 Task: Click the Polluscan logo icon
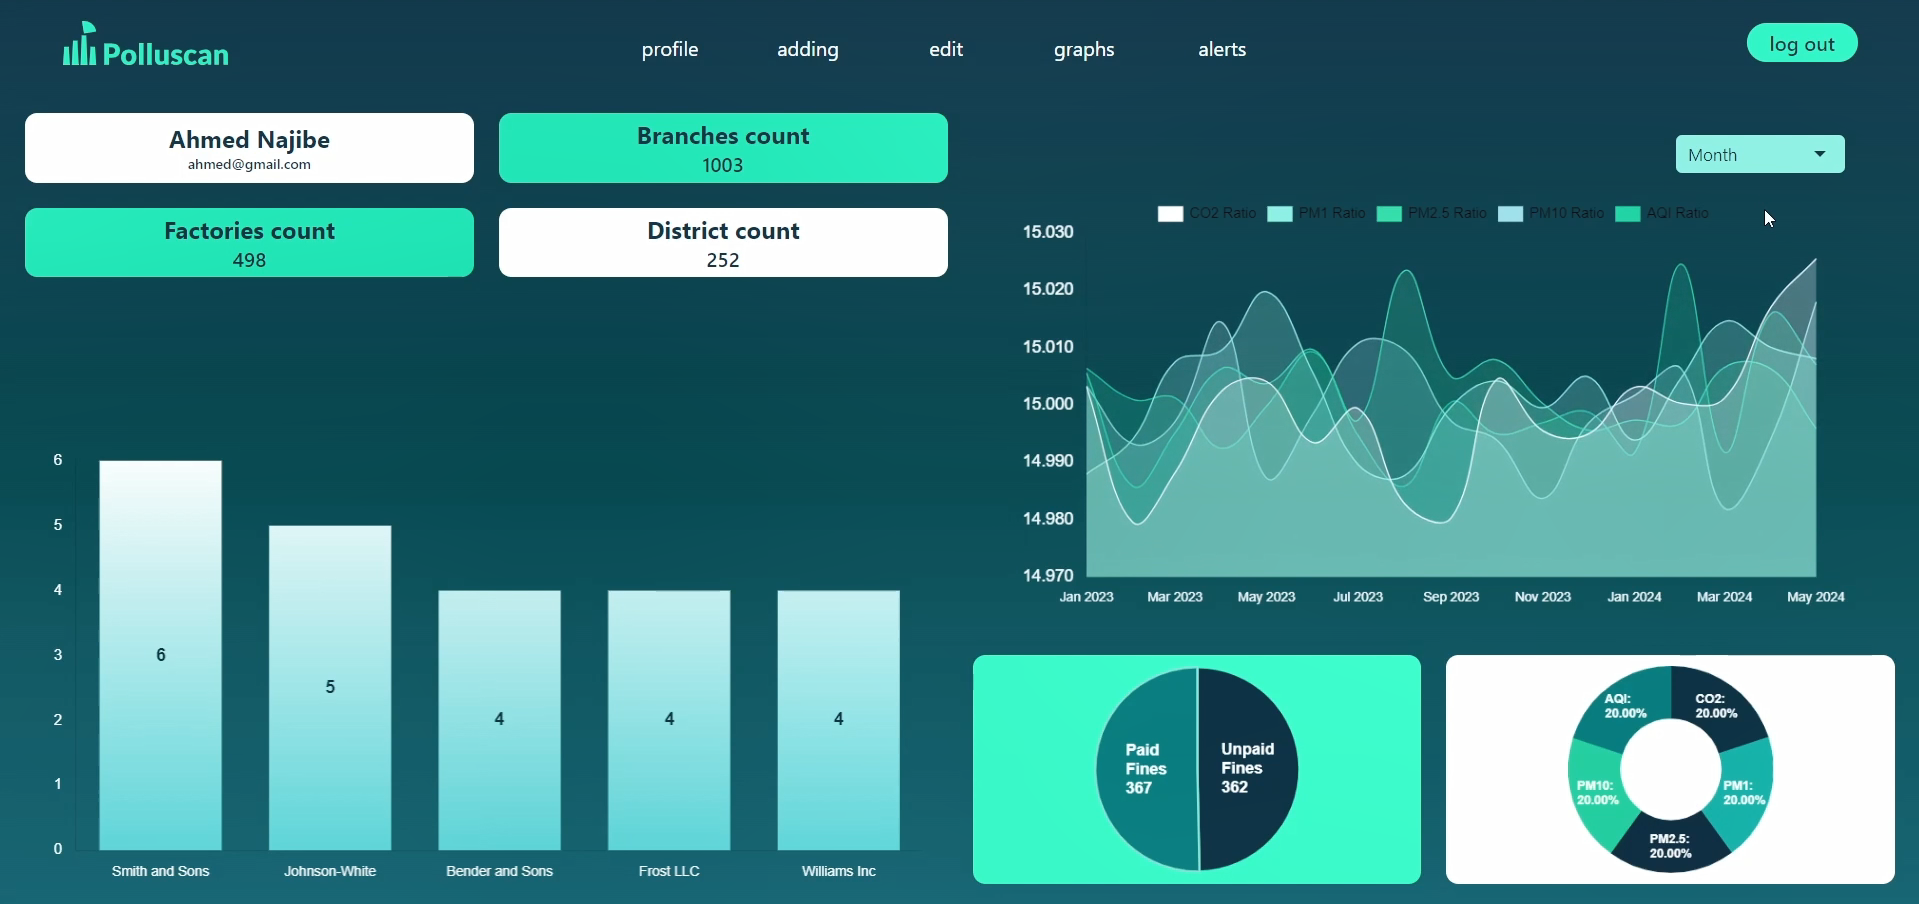[x=80, y=43]
